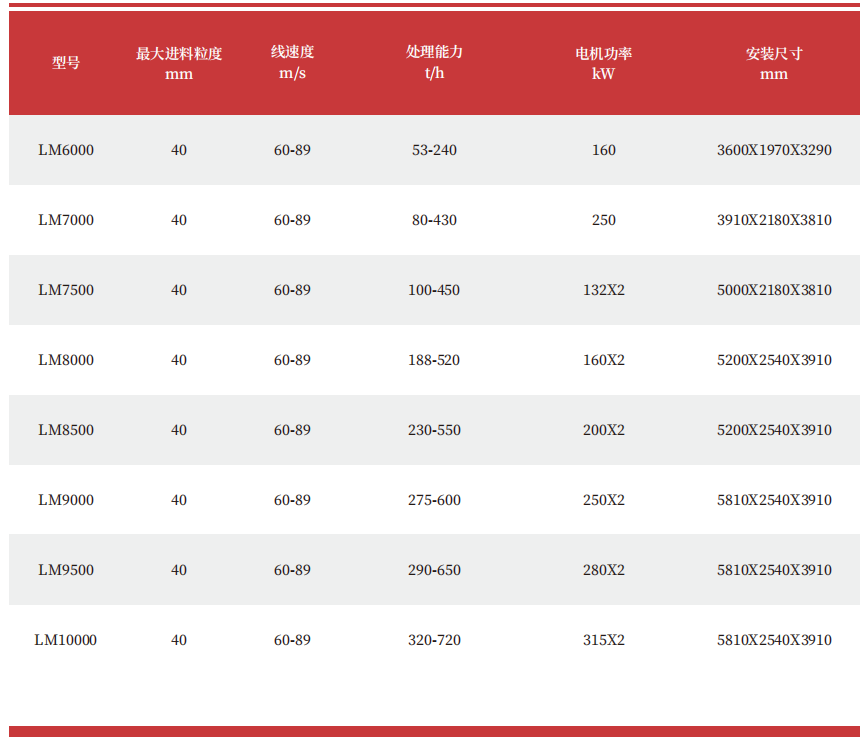This screenshot has width=867, height=748.
Task: Select the LM9000 model cell
Action: coord(66,500)
